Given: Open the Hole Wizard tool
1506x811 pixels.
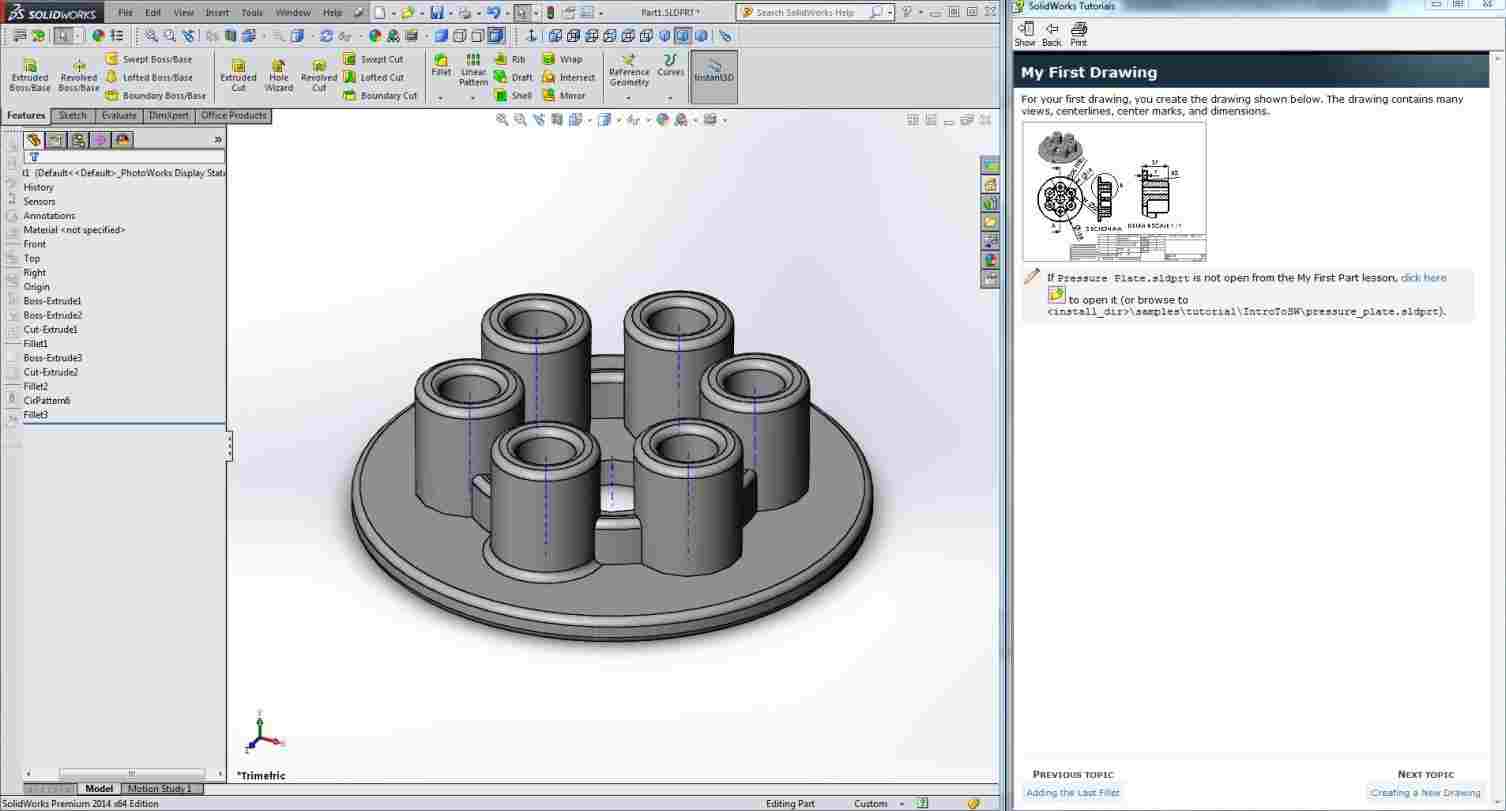Looking at the screenshot, I should point(278,75).
